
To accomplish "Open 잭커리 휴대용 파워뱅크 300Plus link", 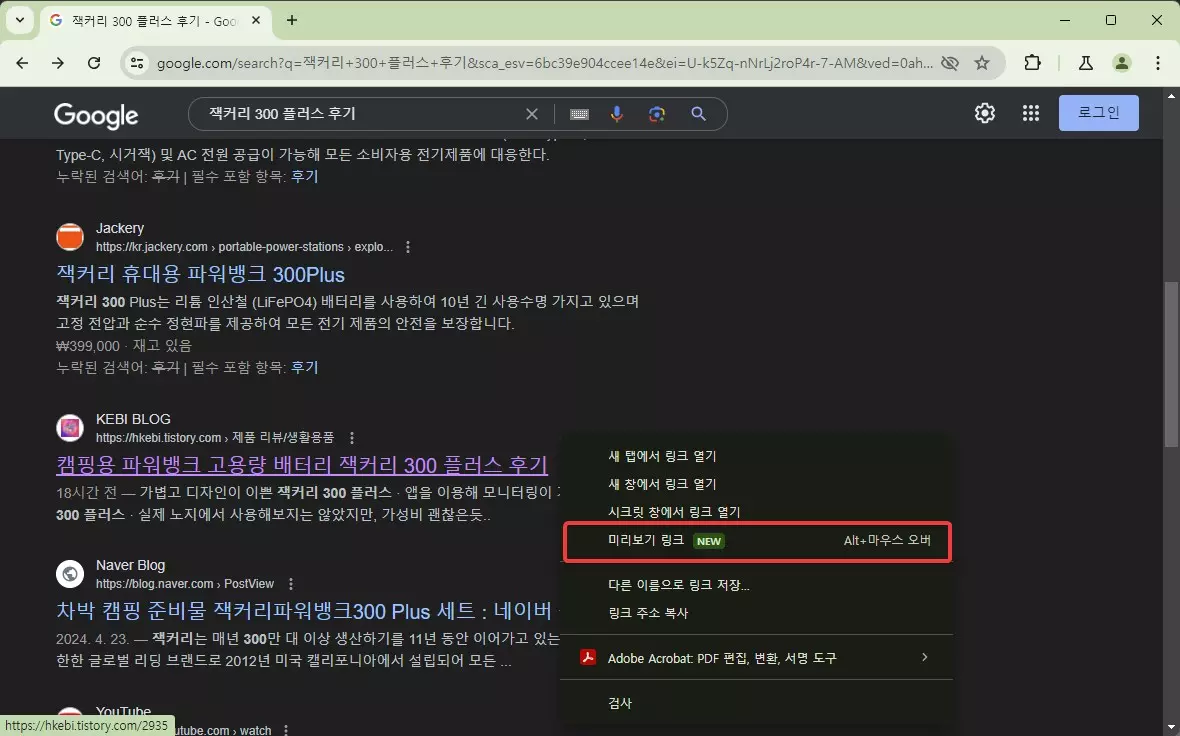I will pyautogui.click(x=200, y=275).
